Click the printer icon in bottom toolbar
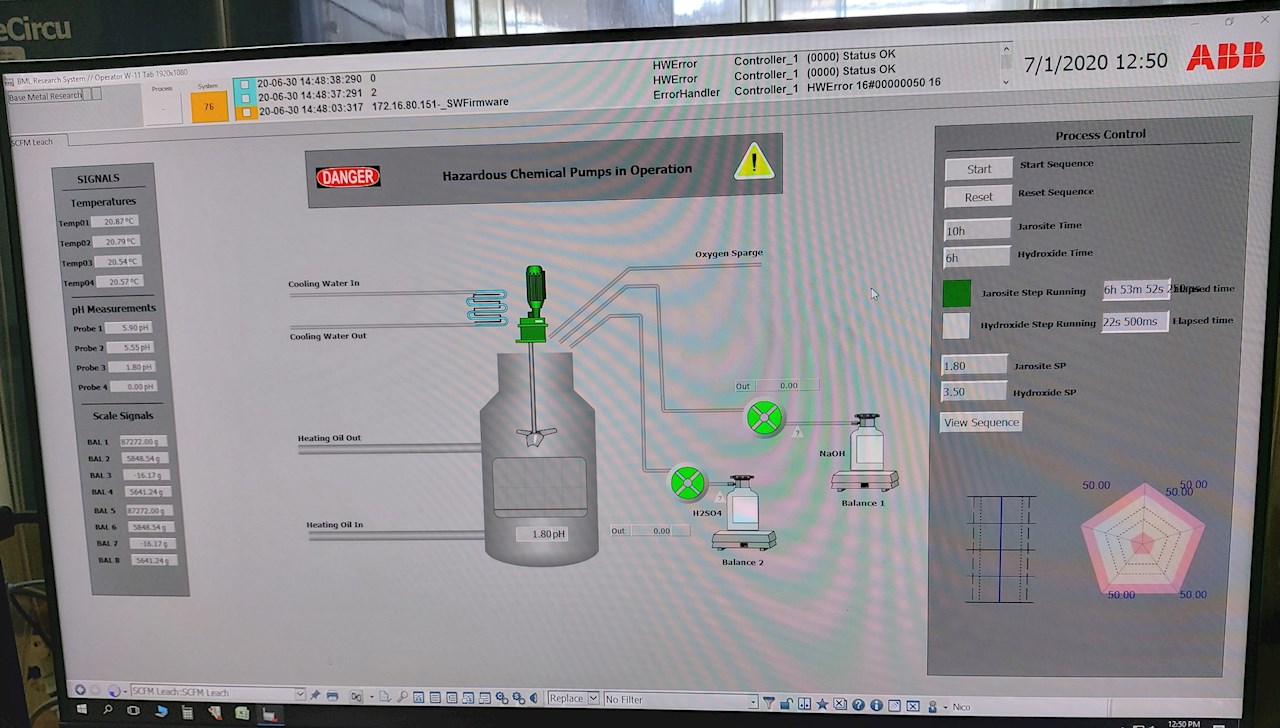 tap(332, 696)
